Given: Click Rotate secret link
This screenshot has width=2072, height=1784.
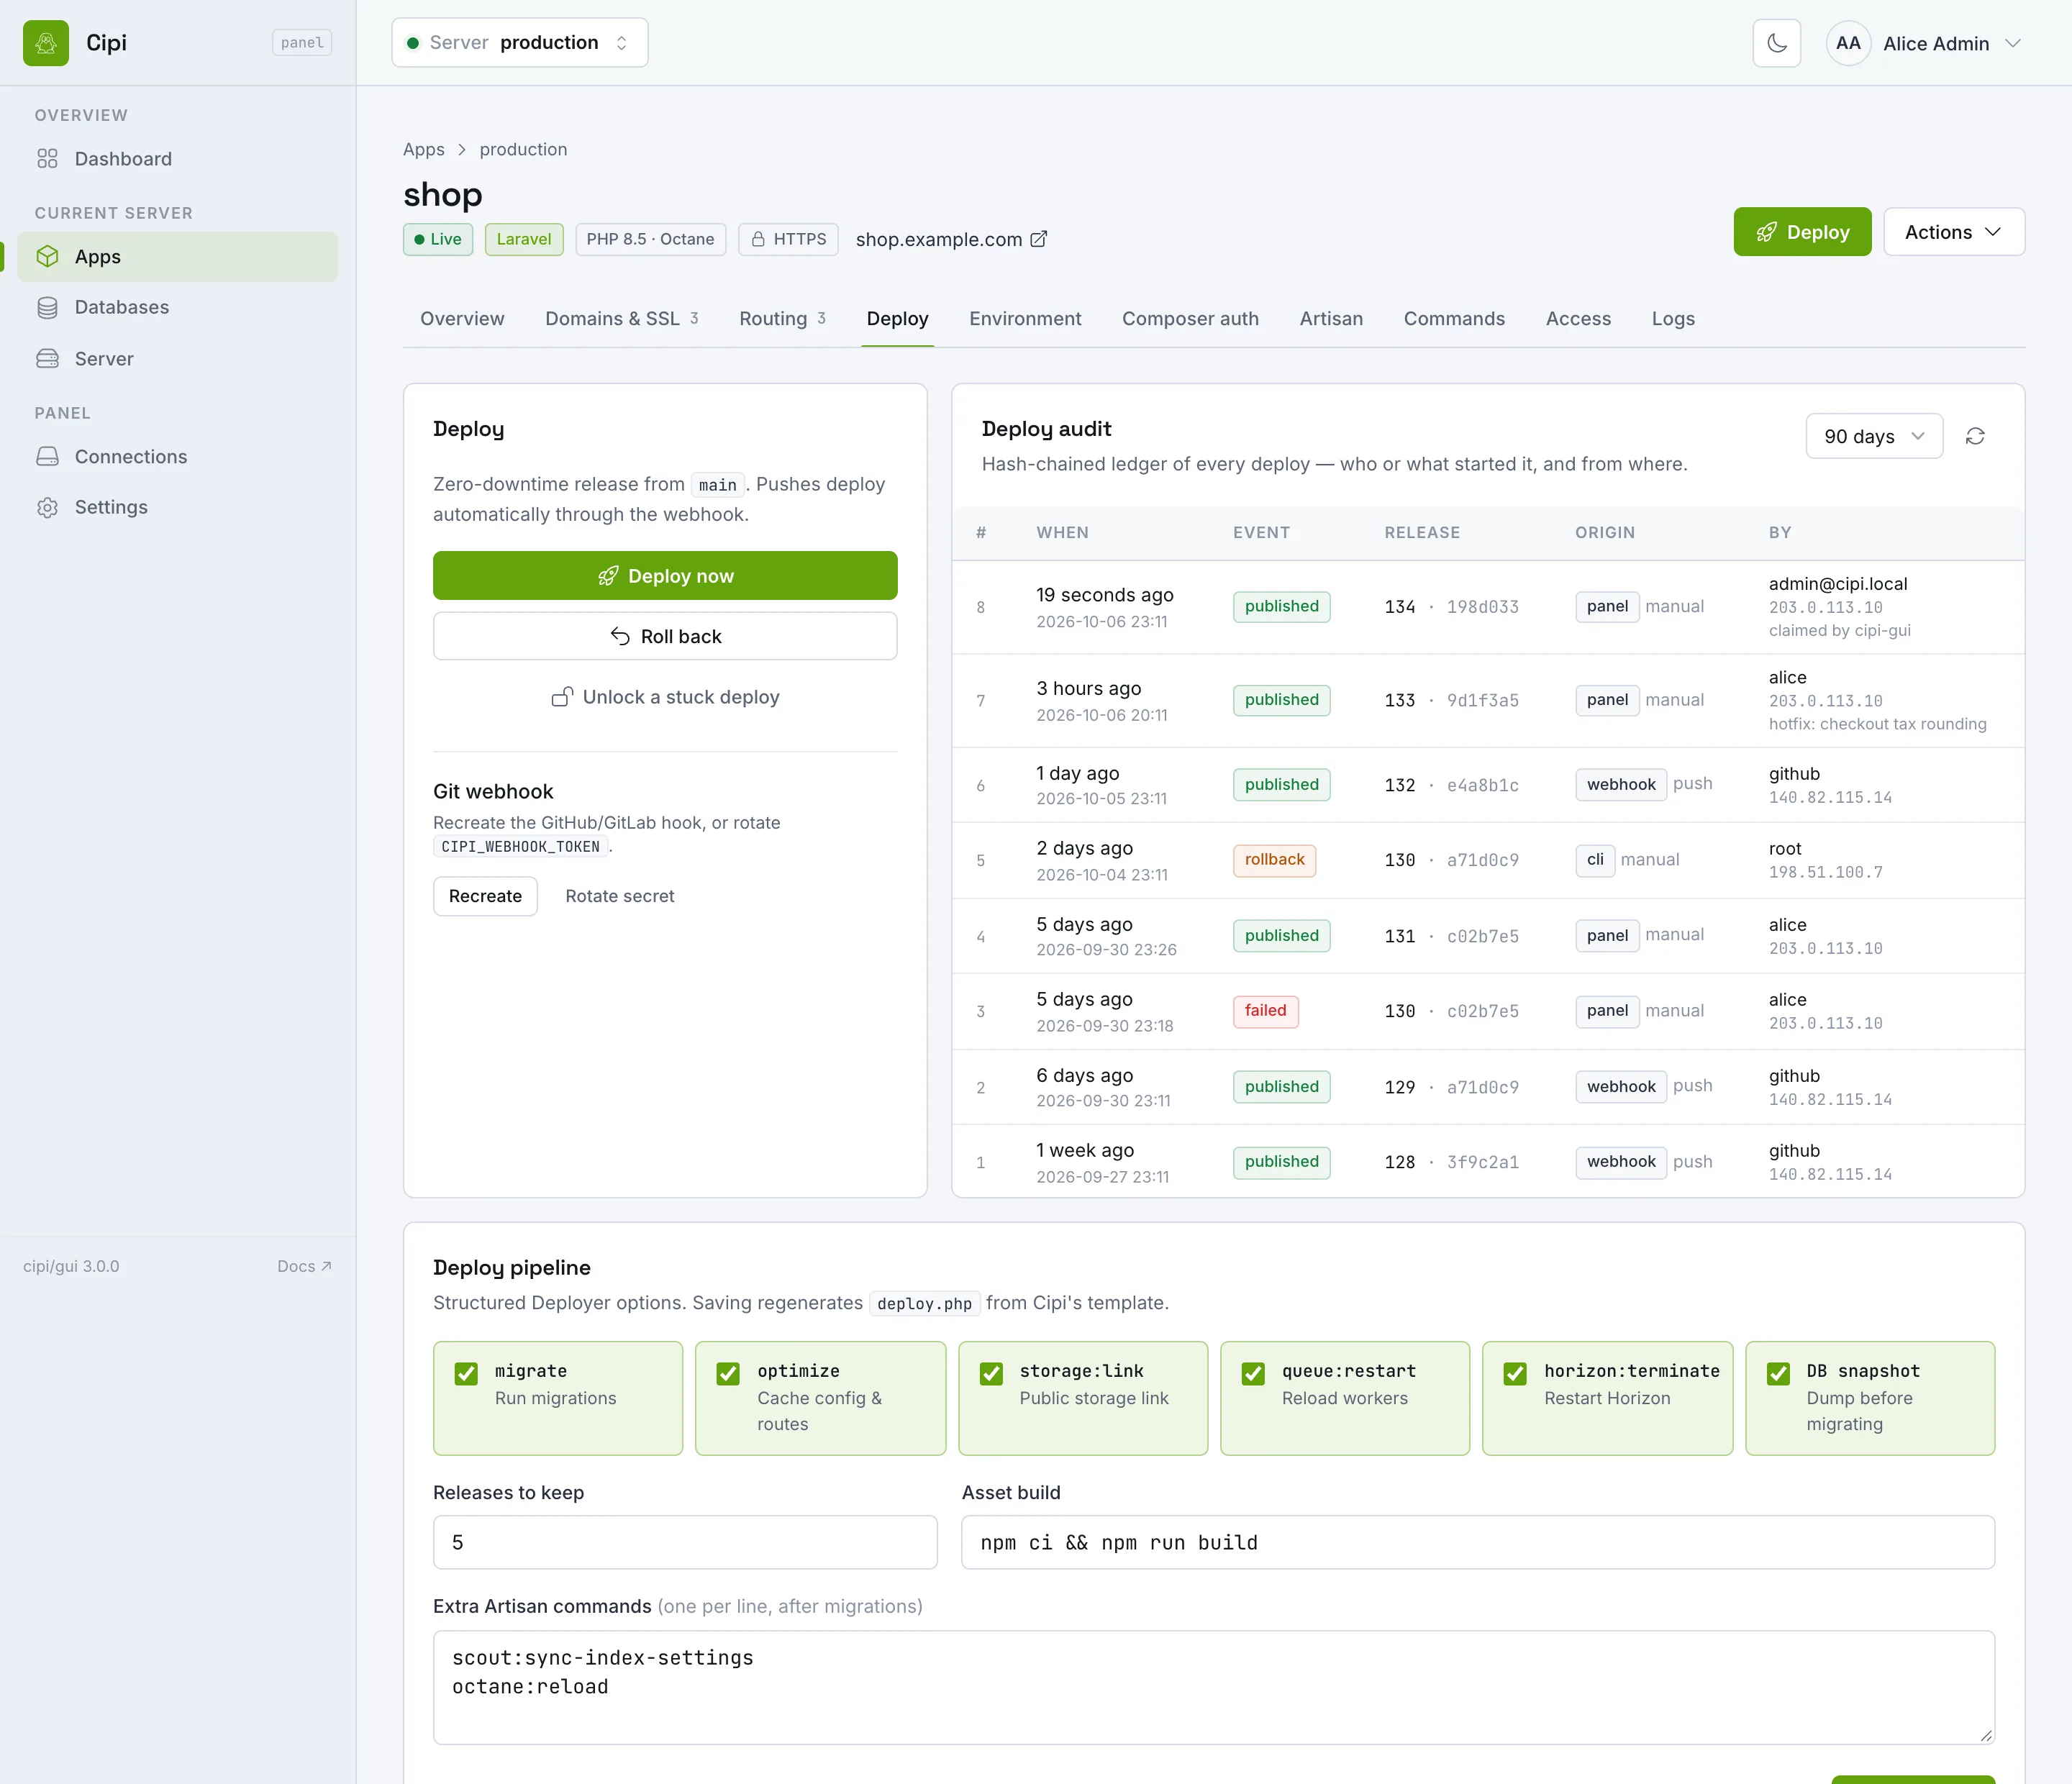Looking at the screenshot, I should pyautogui.click(x=620, y=896).
